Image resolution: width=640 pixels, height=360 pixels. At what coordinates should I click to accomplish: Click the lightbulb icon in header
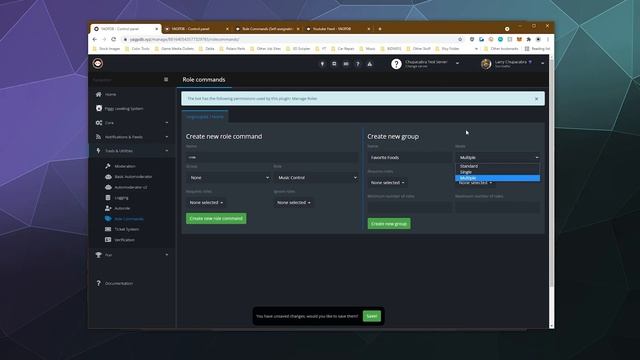click(322, 64)
